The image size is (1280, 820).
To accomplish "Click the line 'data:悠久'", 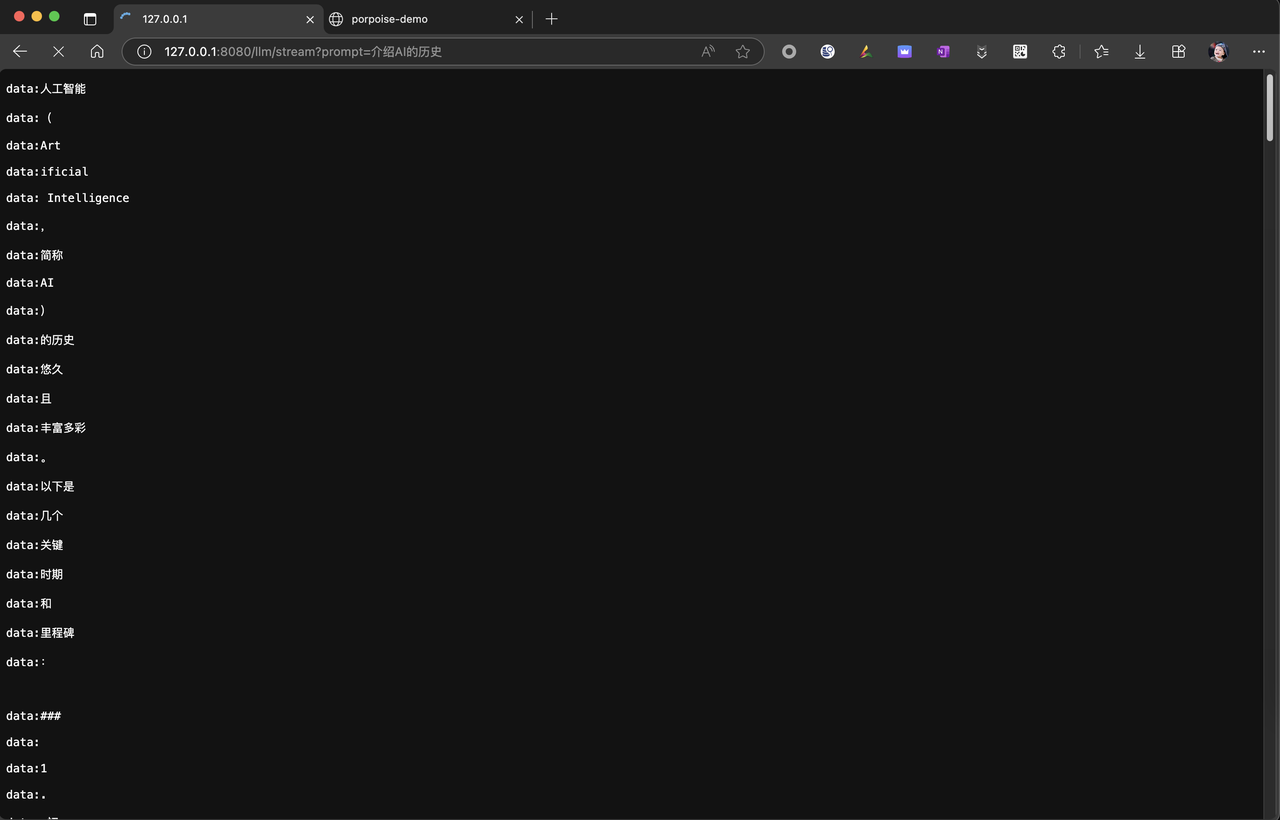I will pyautogui.click(x=35, y=369).
